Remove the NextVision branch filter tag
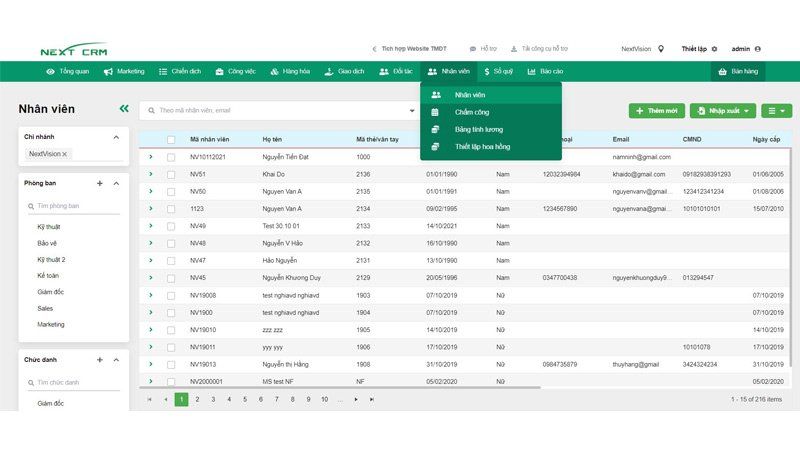The image size is (800, 450). click(x=65, y=154)
